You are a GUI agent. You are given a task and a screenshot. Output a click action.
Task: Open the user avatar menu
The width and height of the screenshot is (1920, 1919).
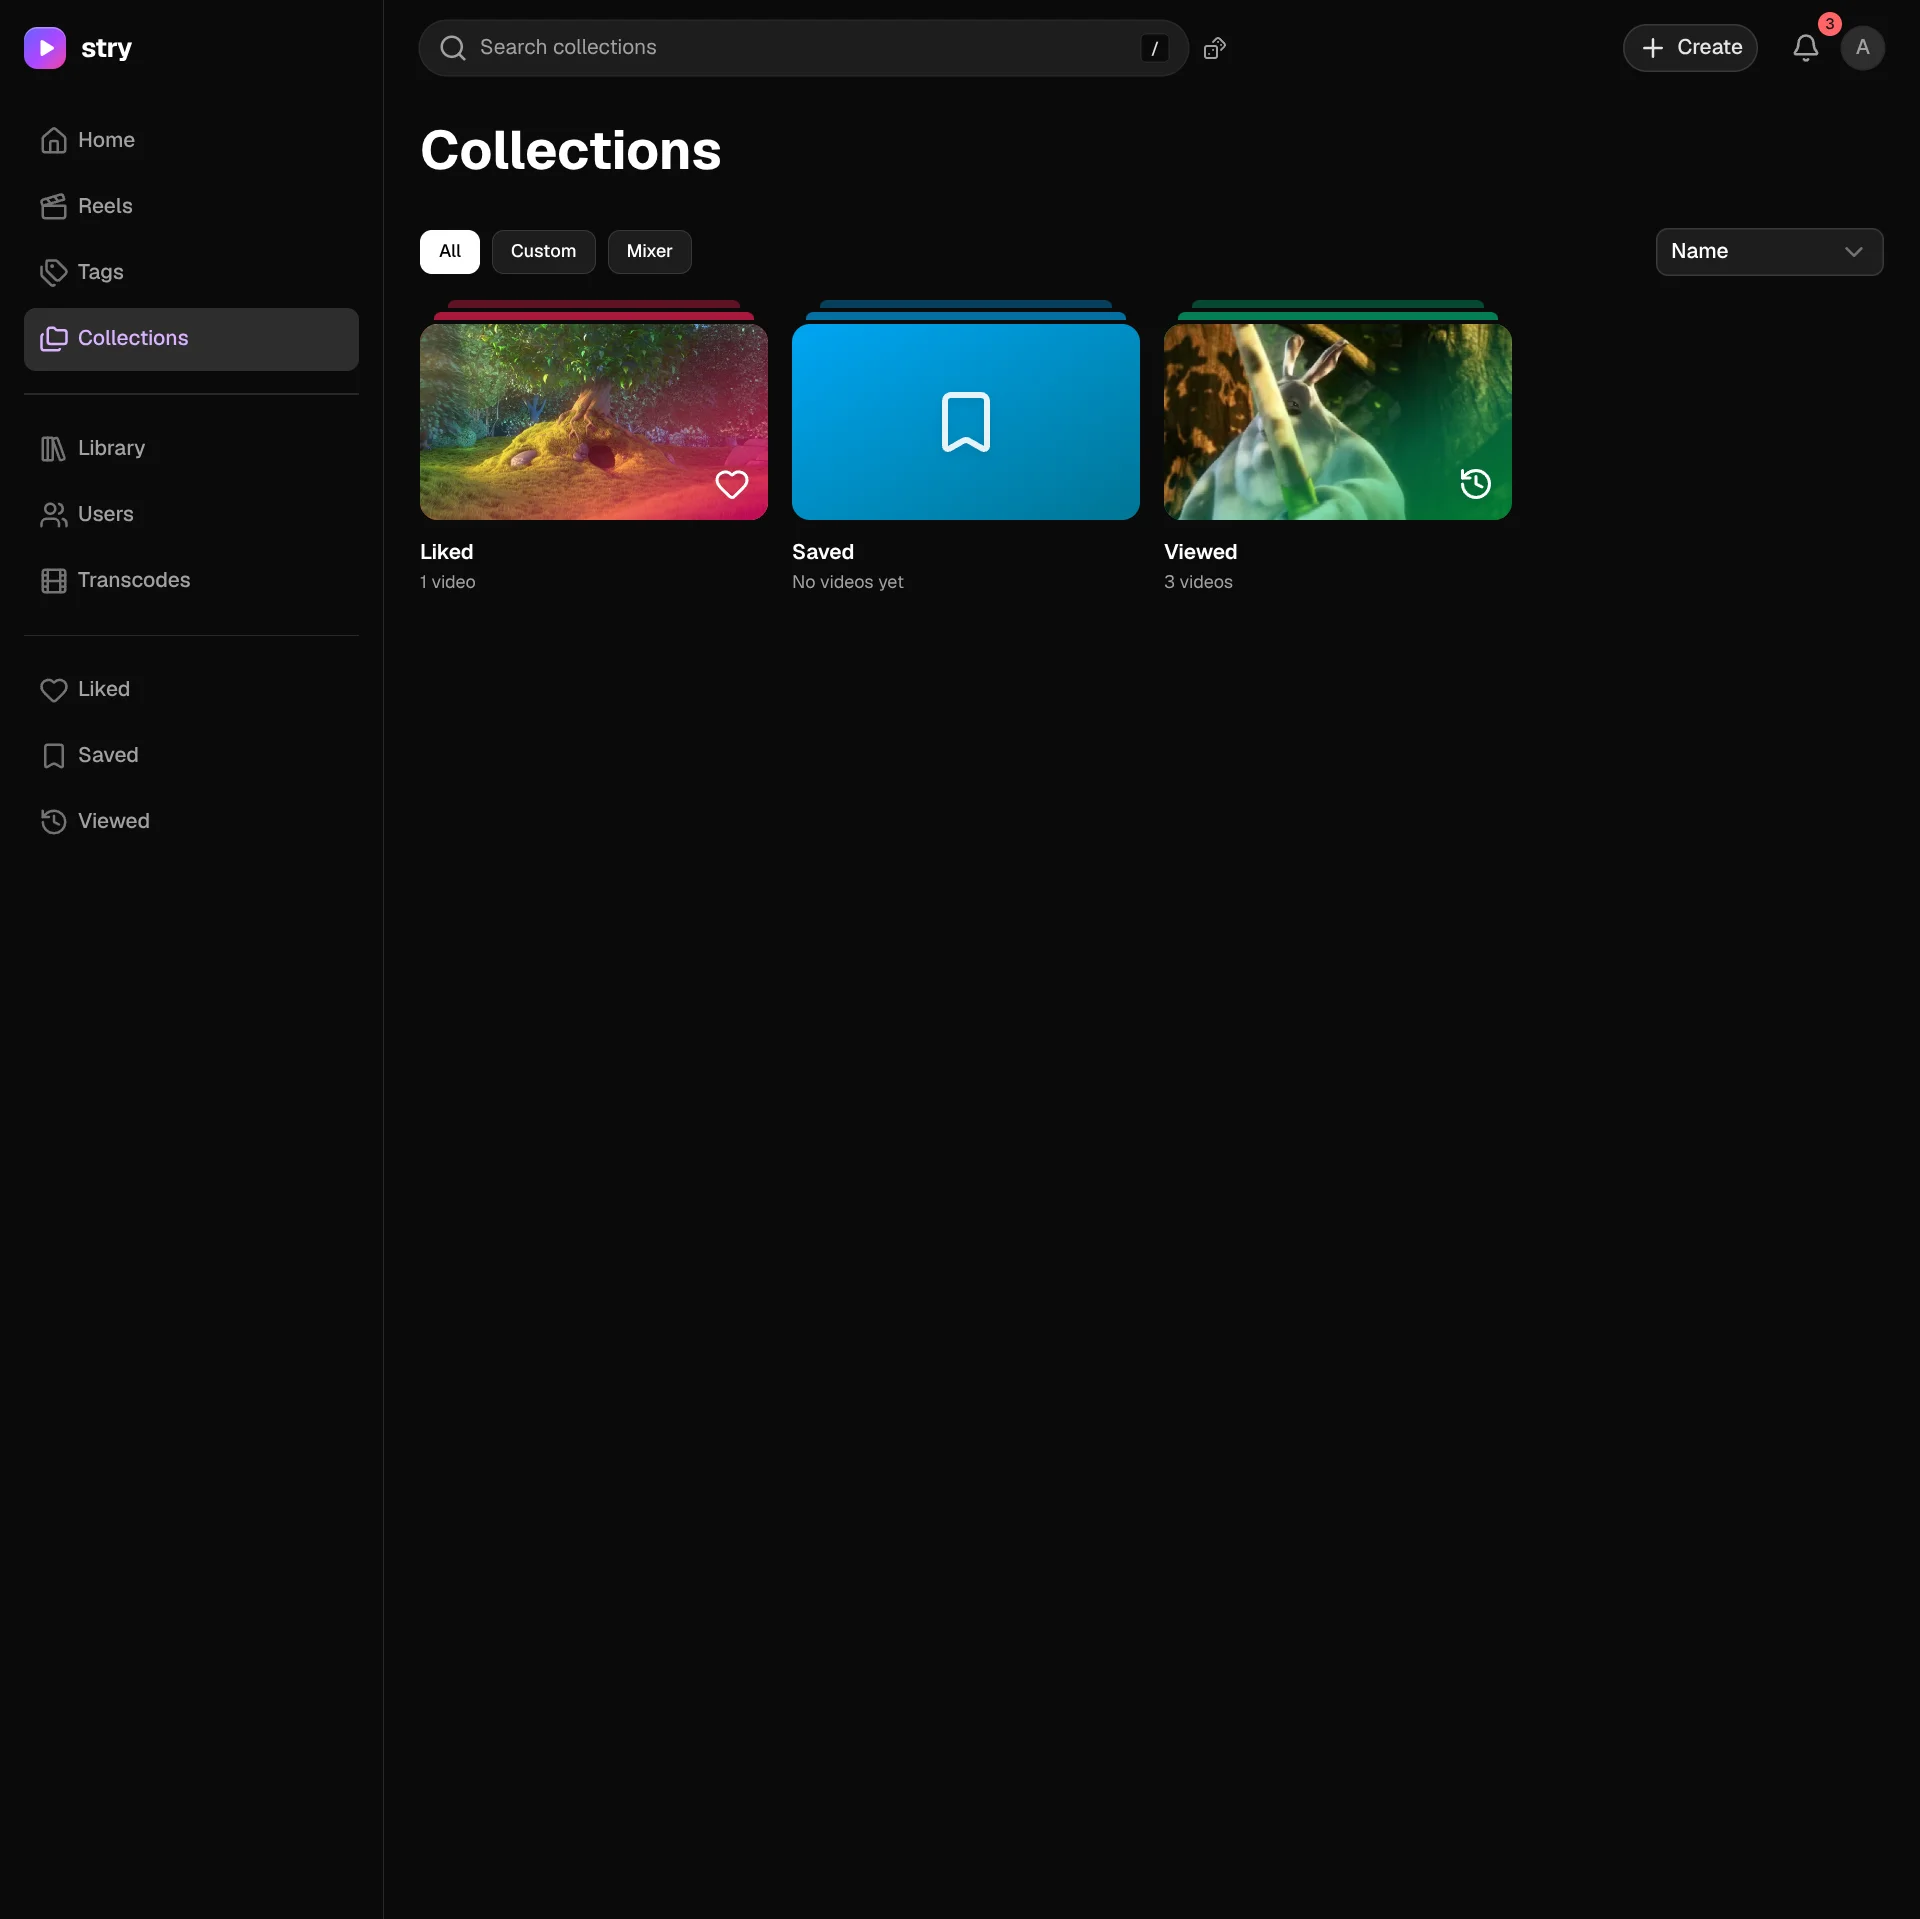coord(1863,48)
